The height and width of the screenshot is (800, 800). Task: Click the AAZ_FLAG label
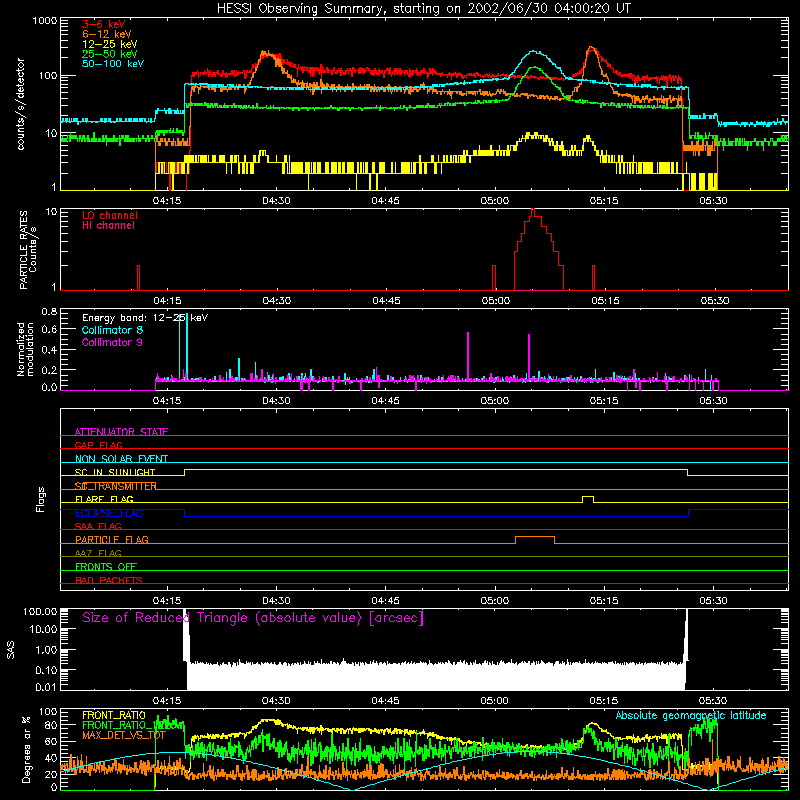click(x=98, y=553)
